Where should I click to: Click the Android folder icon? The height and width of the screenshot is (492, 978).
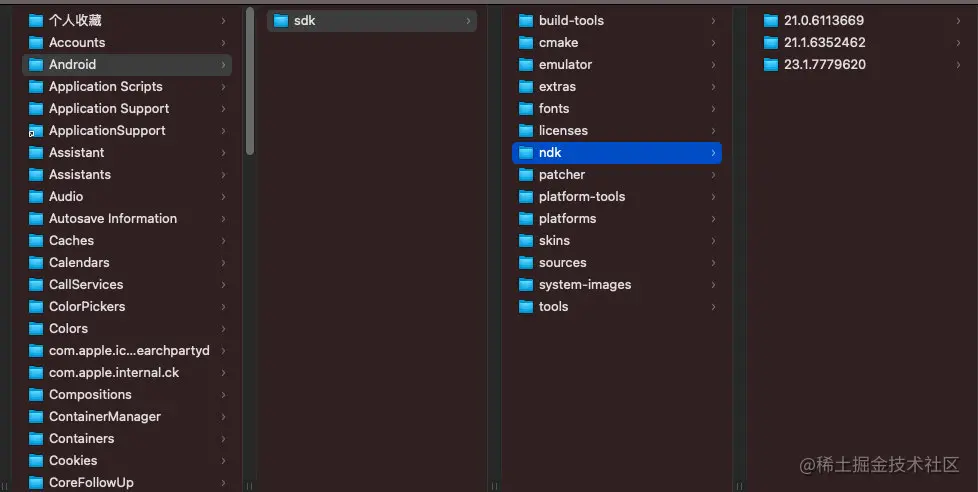36,65
